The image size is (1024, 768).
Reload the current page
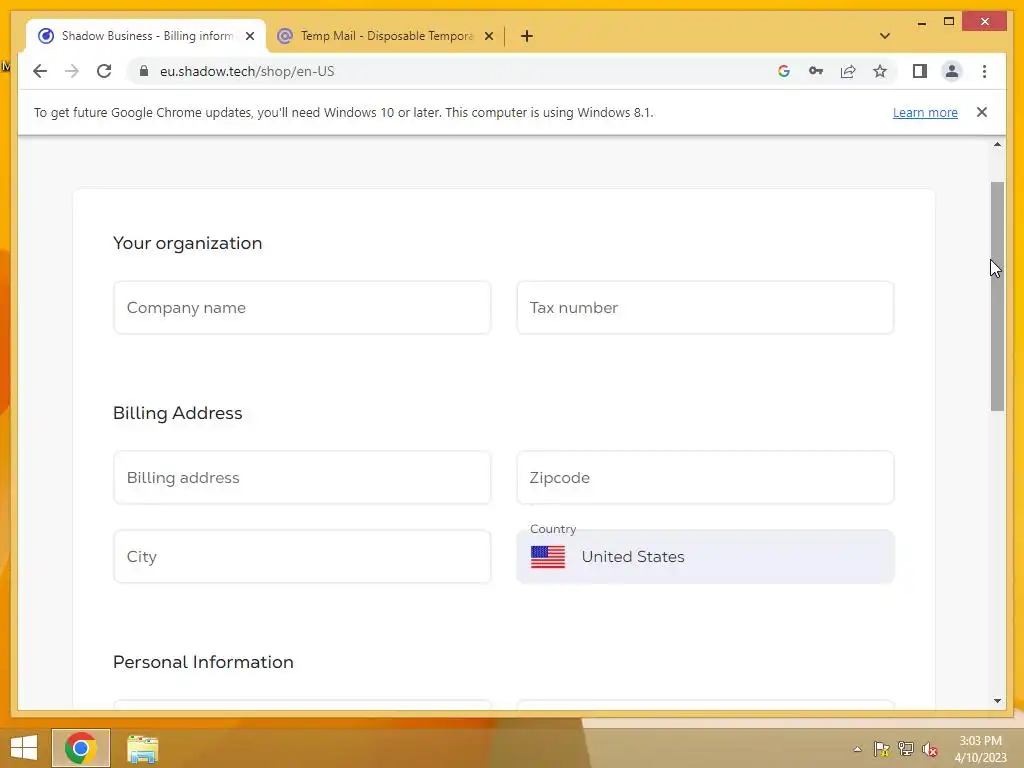[104, 71]
